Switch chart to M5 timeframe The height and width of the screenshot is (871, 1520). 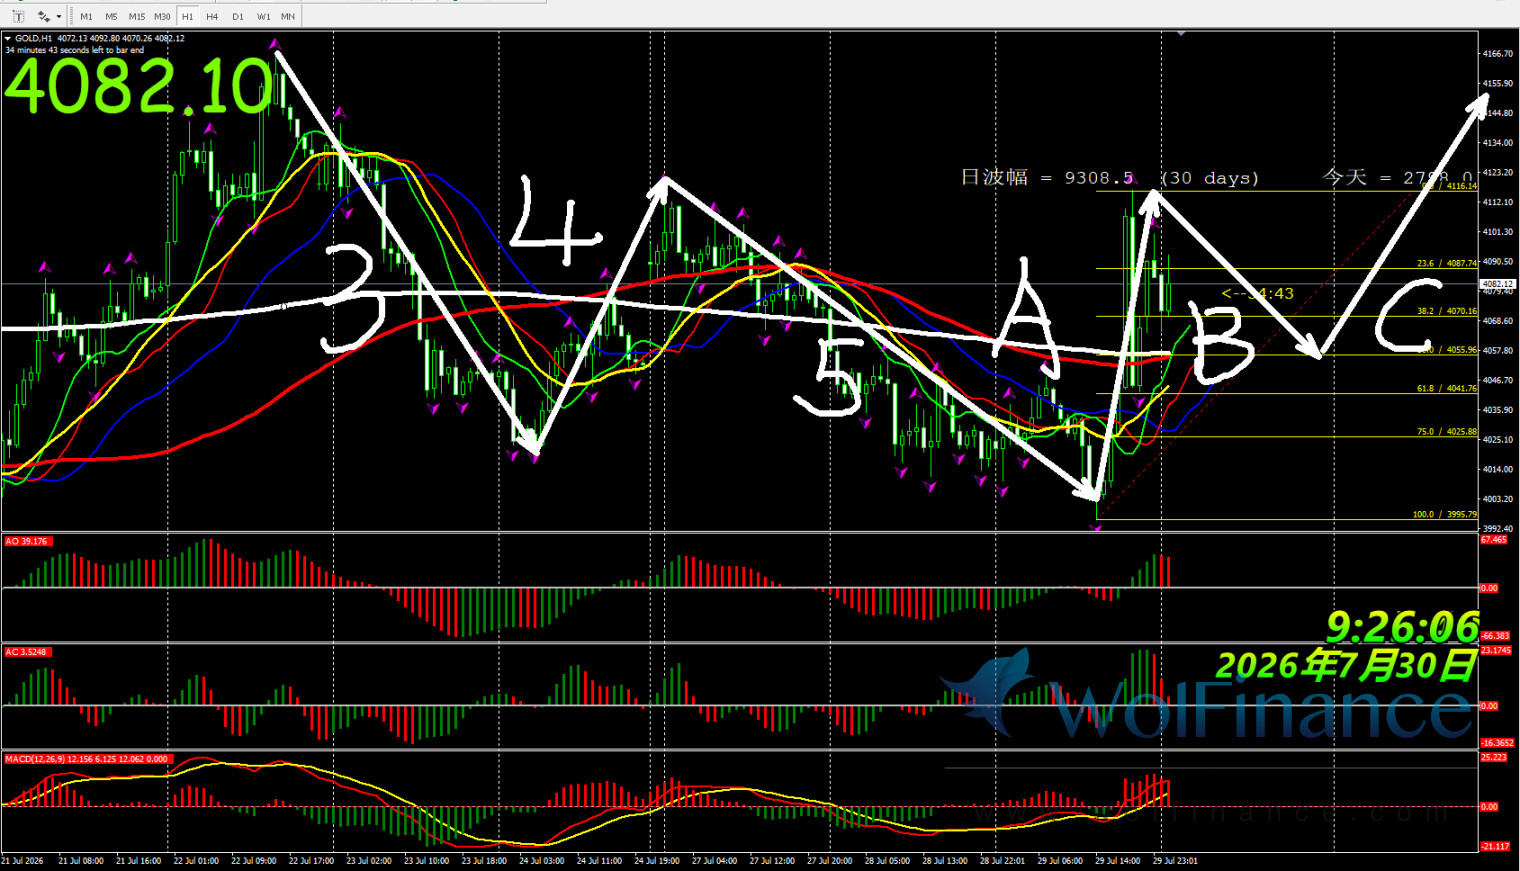click(111, 16)
